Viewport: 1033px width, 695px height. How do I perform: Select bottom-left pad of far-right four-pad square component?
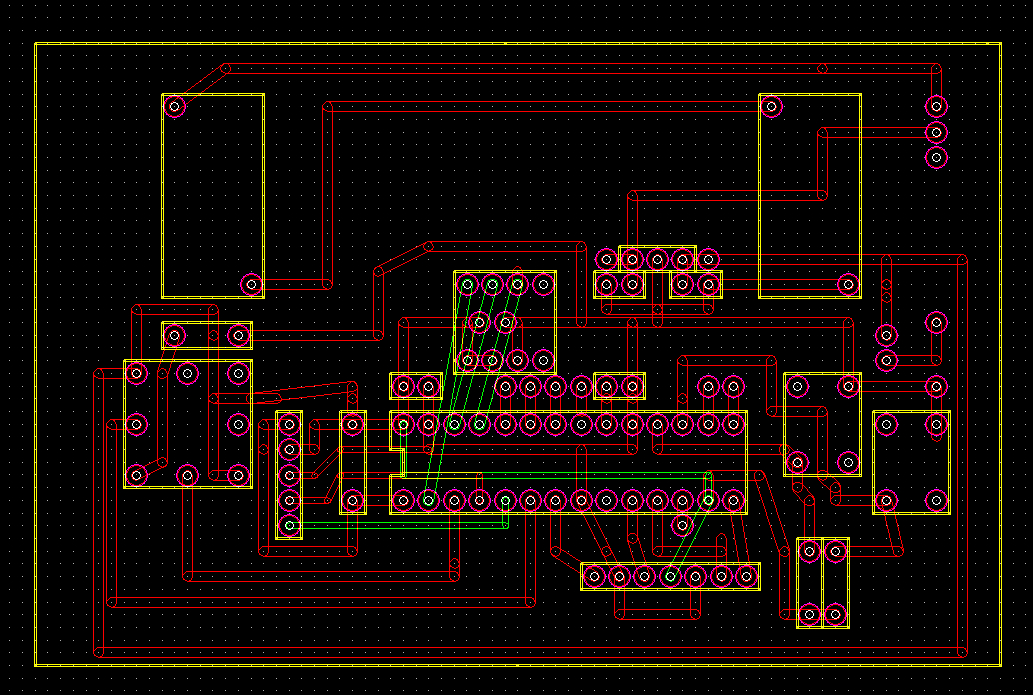(887, 500)
